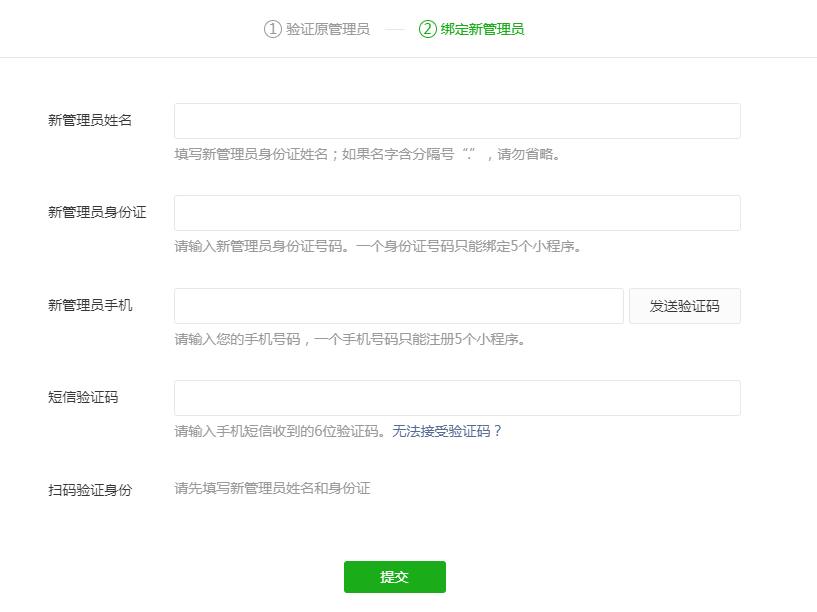Open the 无法接受验证码？ help link
Viewport: 817px width, 612px height.
click(447, 431)
